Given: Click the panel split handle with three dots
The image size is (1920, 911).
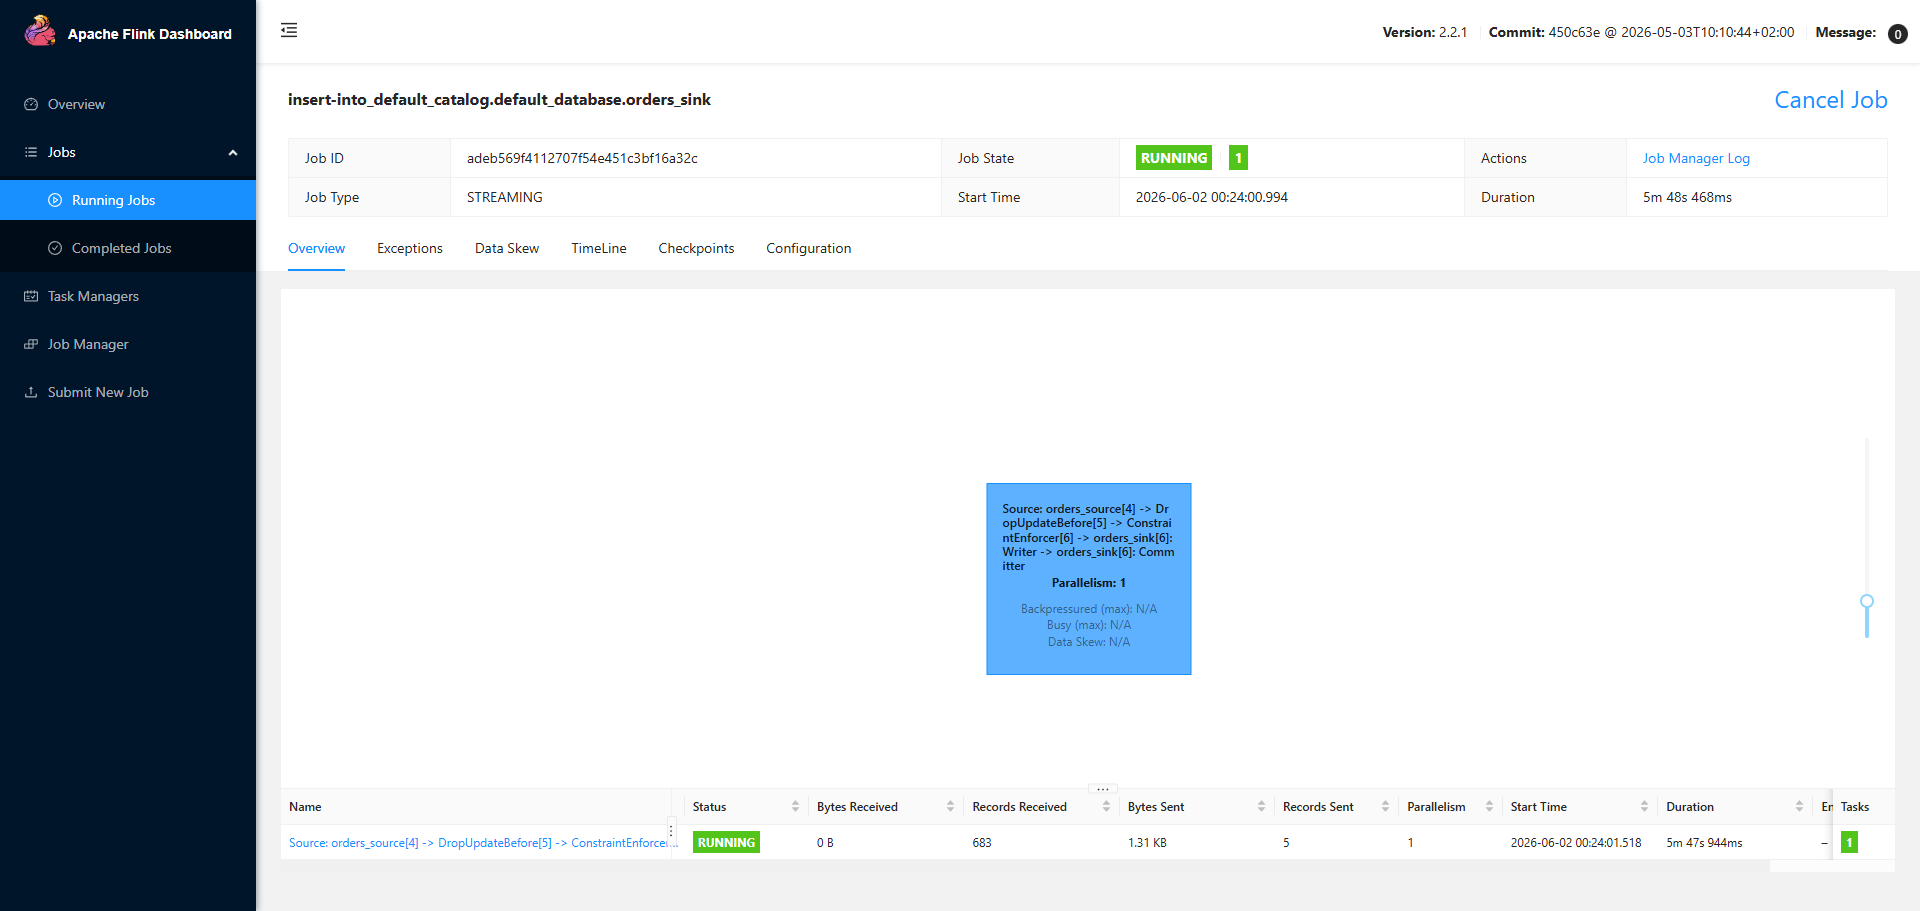Looking at the screenshot, I should [1103, 789].
